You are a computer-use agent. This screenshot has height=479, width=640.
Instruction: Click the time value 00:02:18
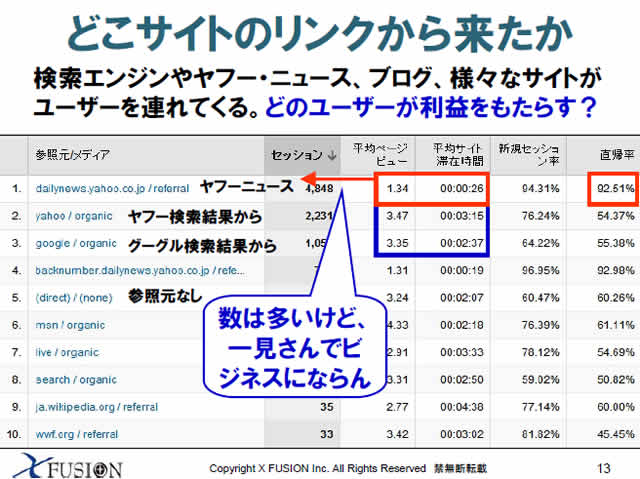[x=462, y=325]
